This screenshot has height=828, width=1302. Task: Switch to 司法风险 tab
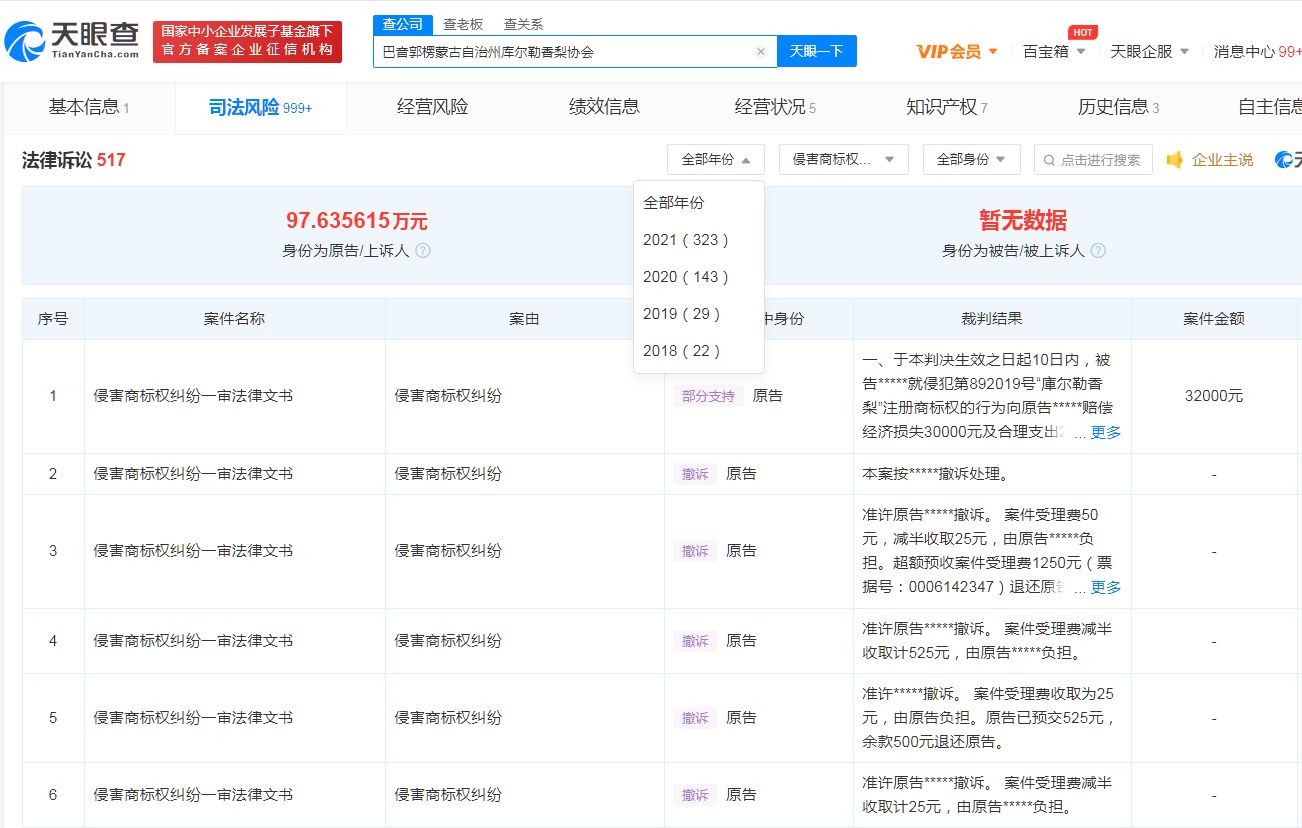coord(260,107)
